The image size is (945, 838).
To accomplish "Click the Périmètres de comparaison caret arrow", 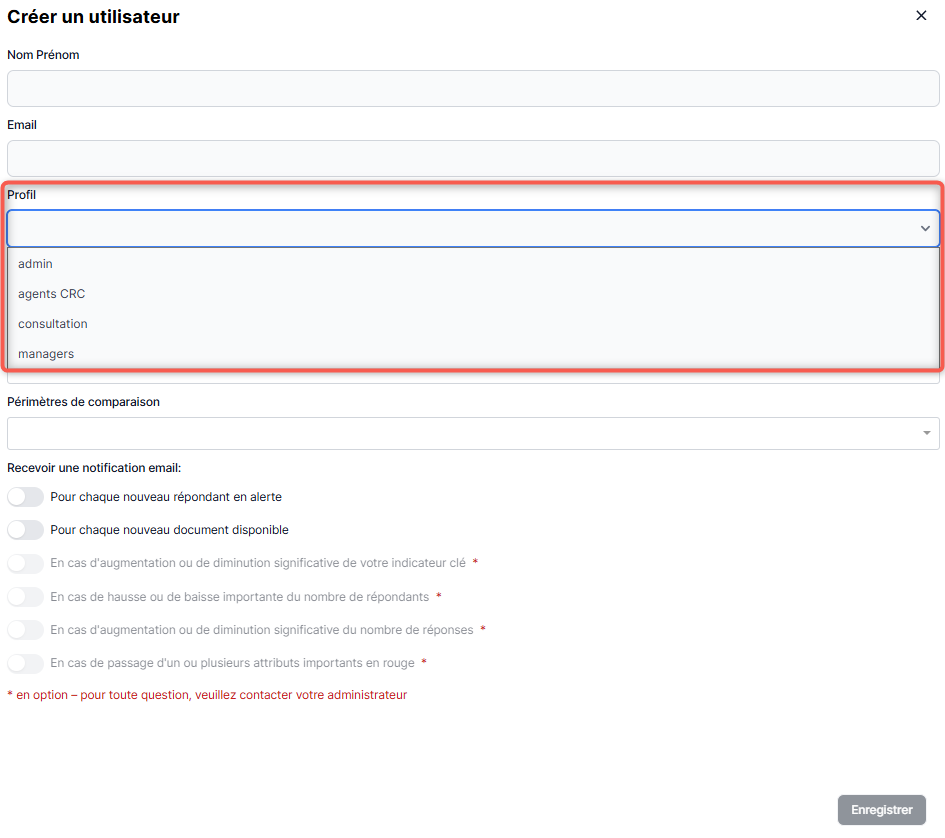I will click(x=926, y=434).
